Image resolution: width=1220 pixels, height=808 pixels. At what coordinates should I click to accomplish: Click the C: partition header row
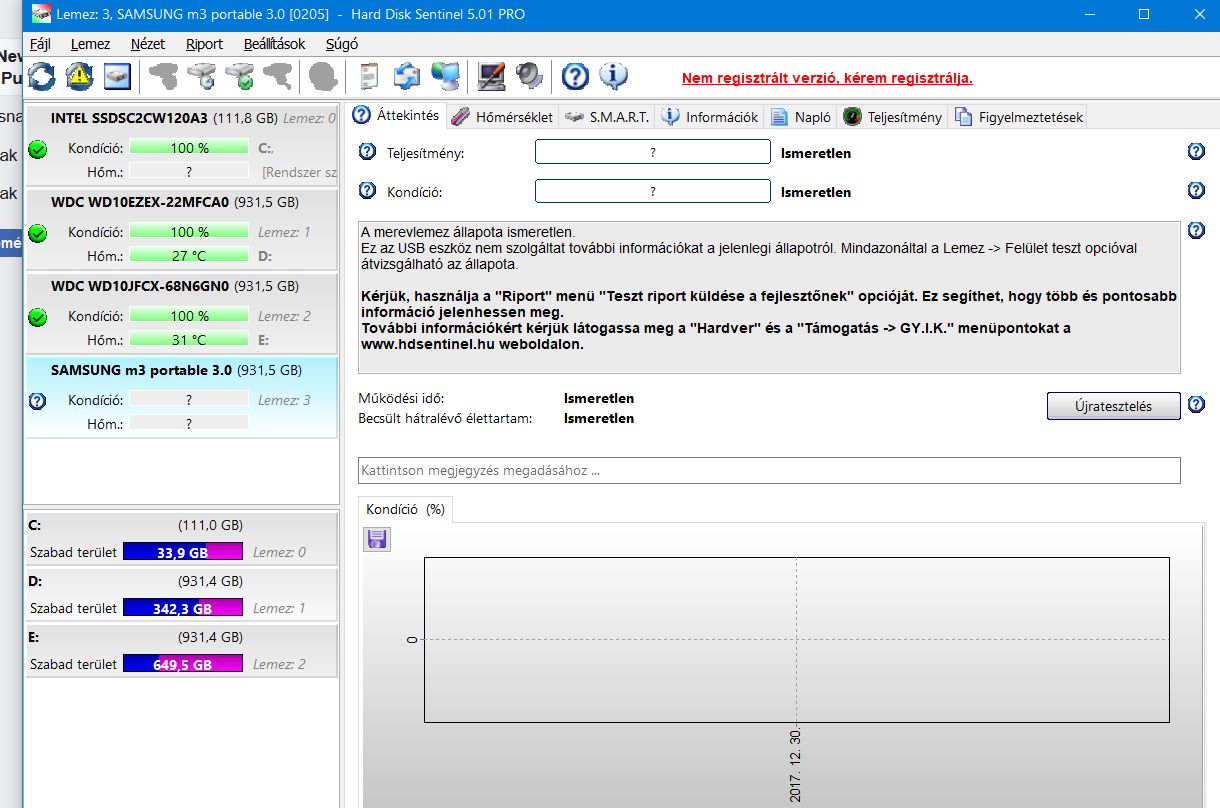[181, 525]
